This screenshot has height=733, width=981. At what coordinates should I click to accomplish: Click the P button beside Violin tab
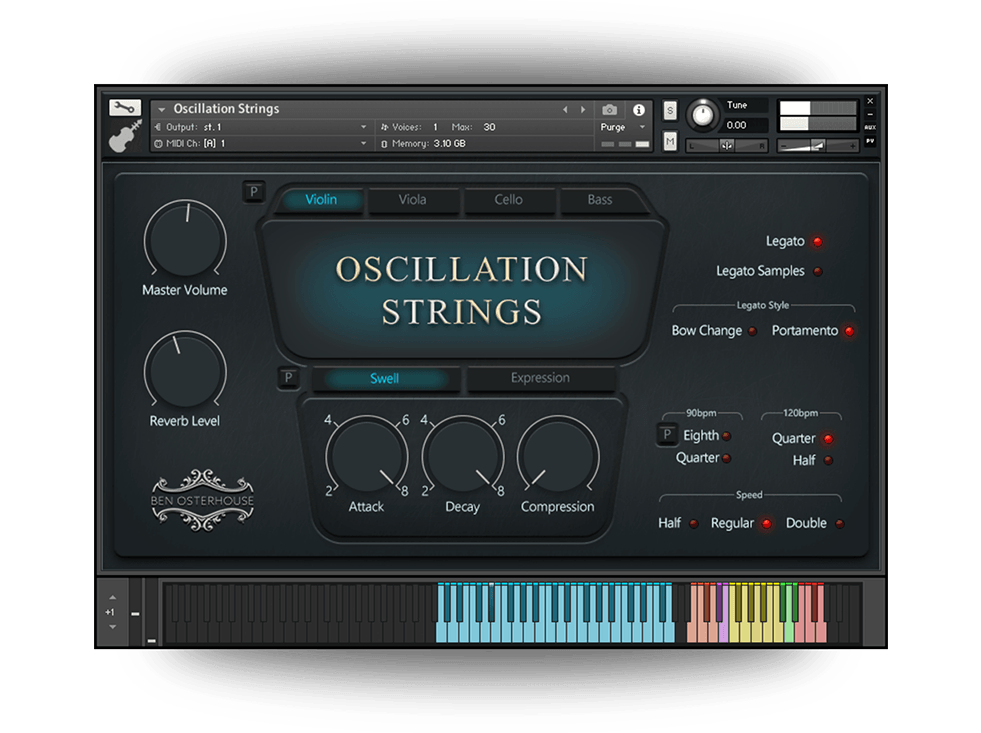point(253,191)
